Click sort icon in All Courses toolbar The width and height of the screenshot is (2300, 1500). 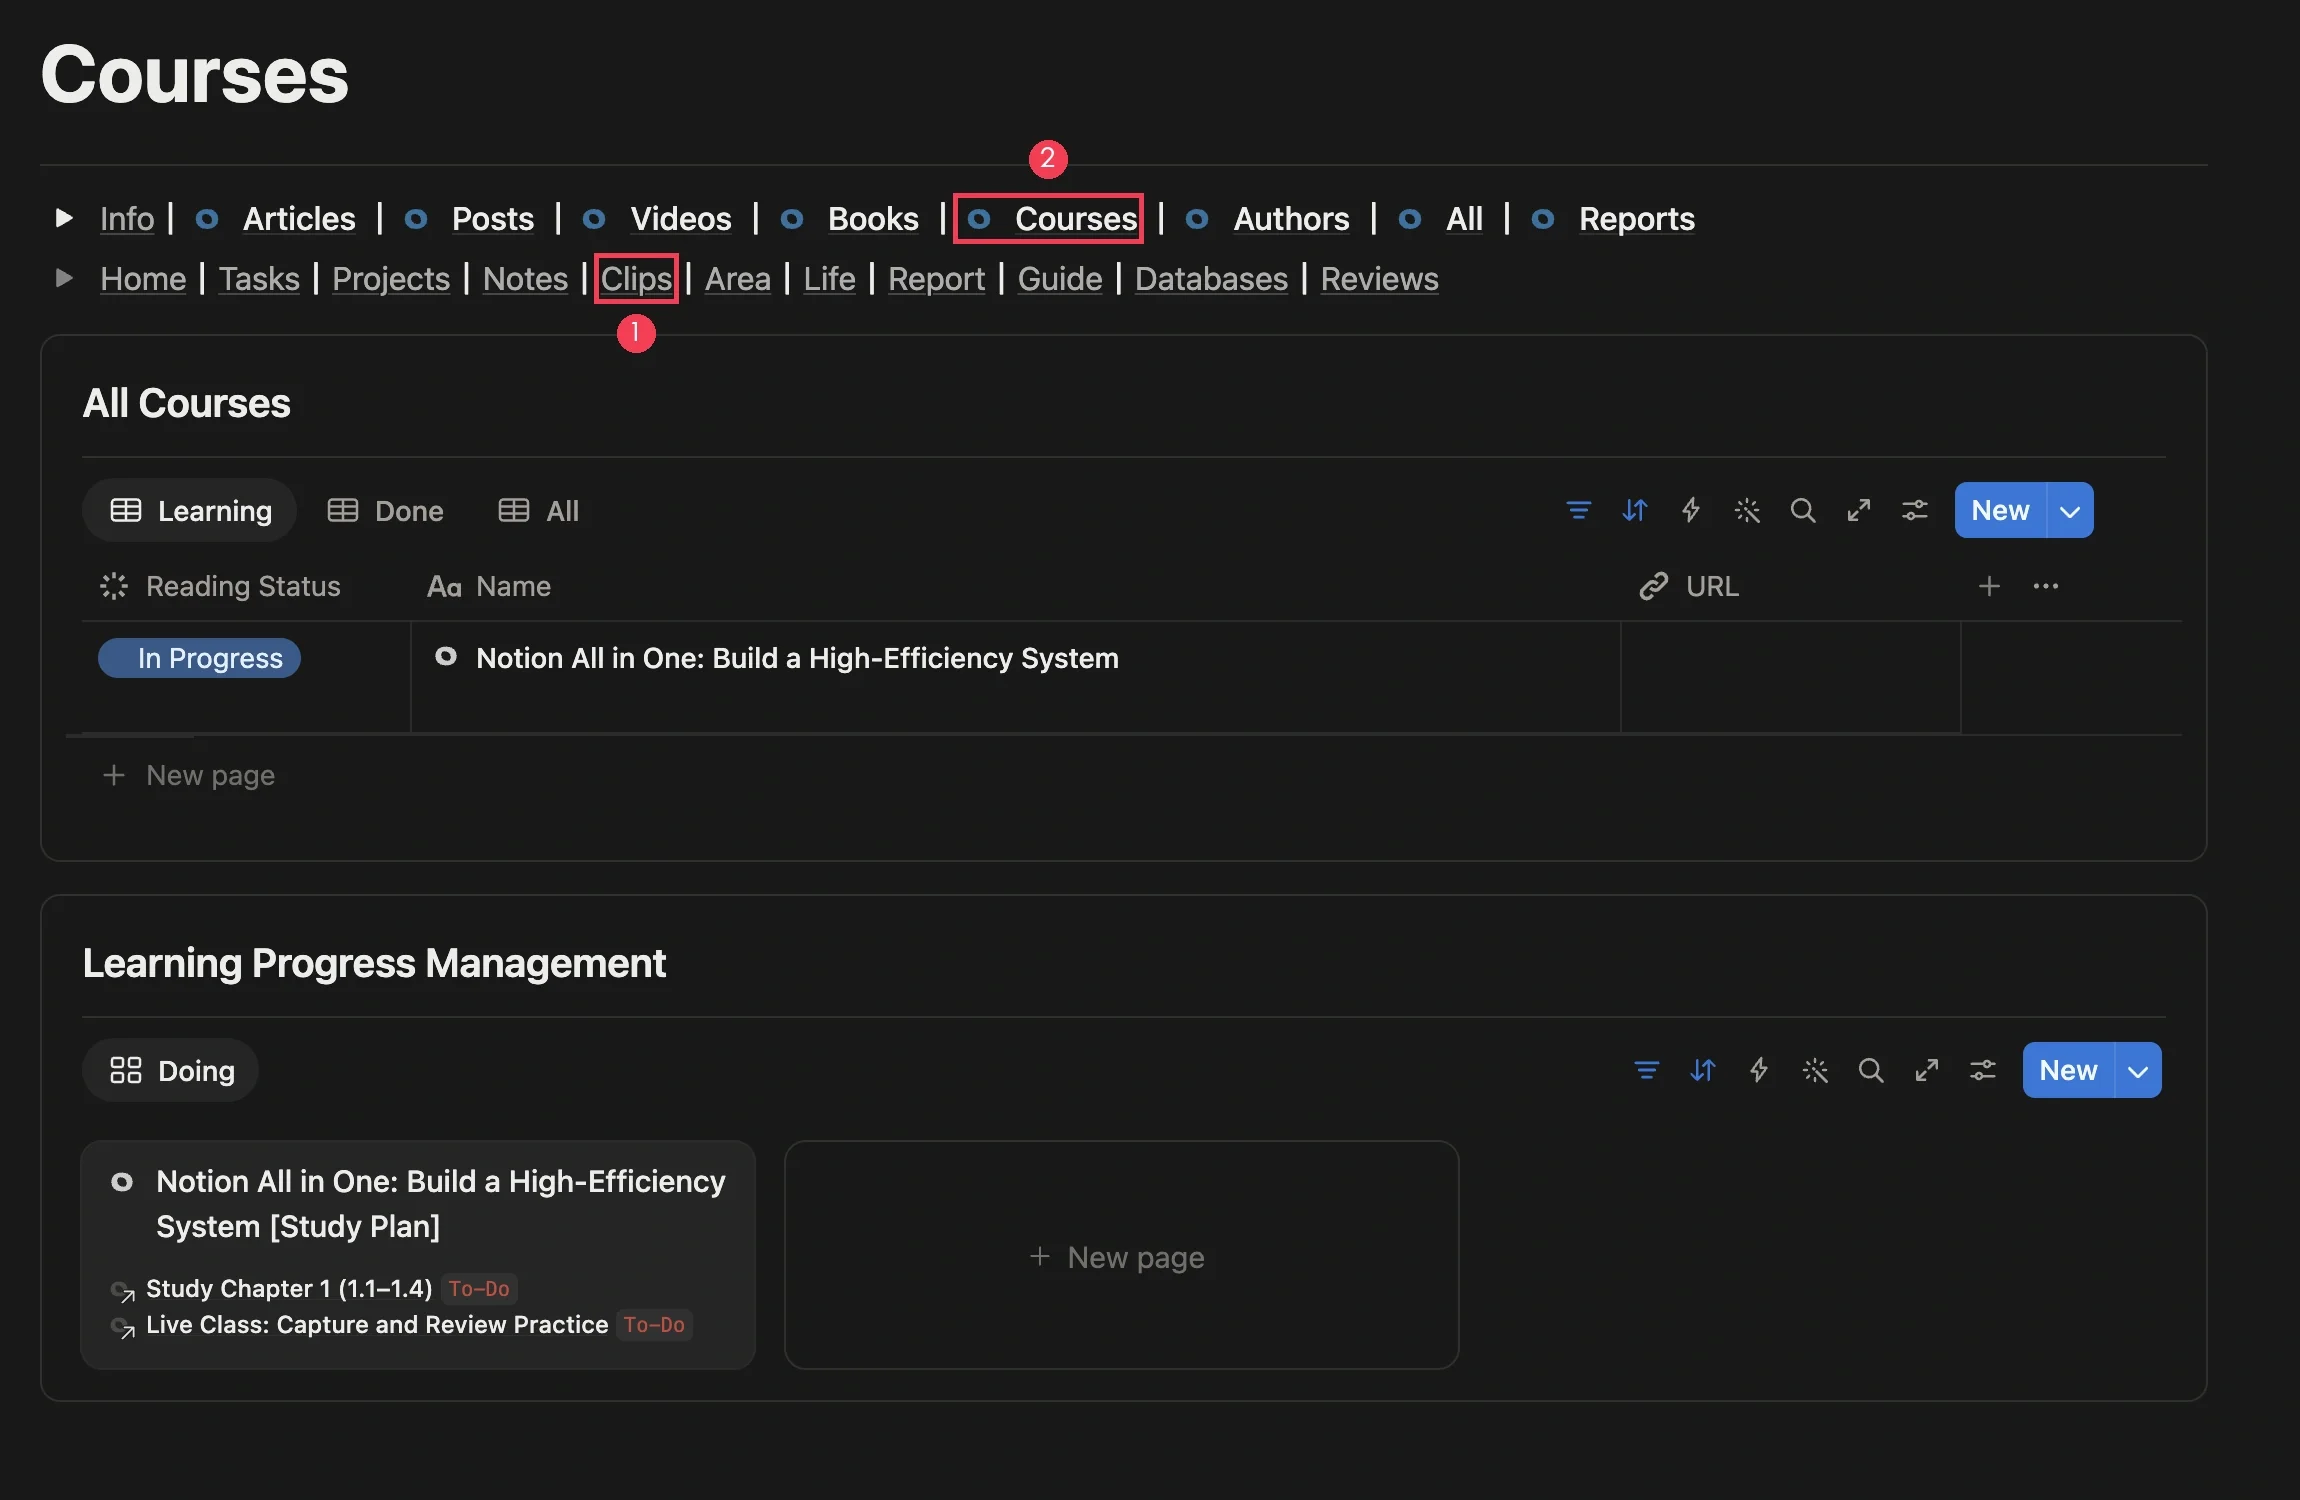click(x=1634, y=510)
